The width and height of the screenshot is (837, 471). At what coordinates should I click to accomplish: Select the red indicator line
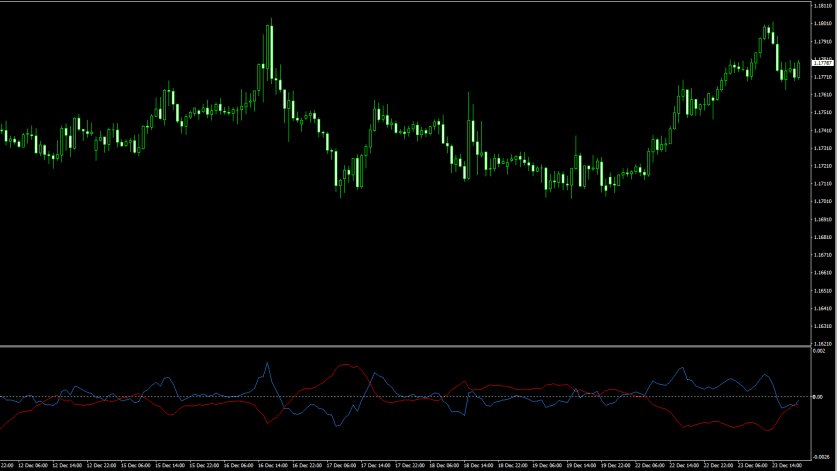point(345,366)
